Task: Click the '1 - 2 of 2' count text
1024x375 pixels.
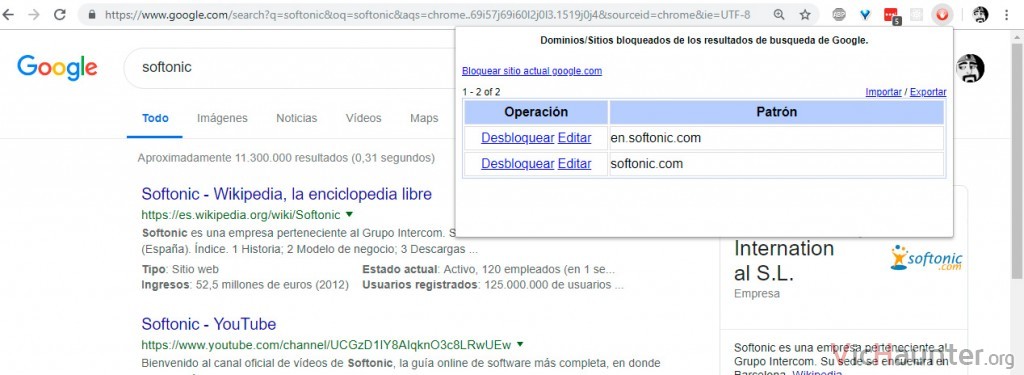Action: (481, 92)
